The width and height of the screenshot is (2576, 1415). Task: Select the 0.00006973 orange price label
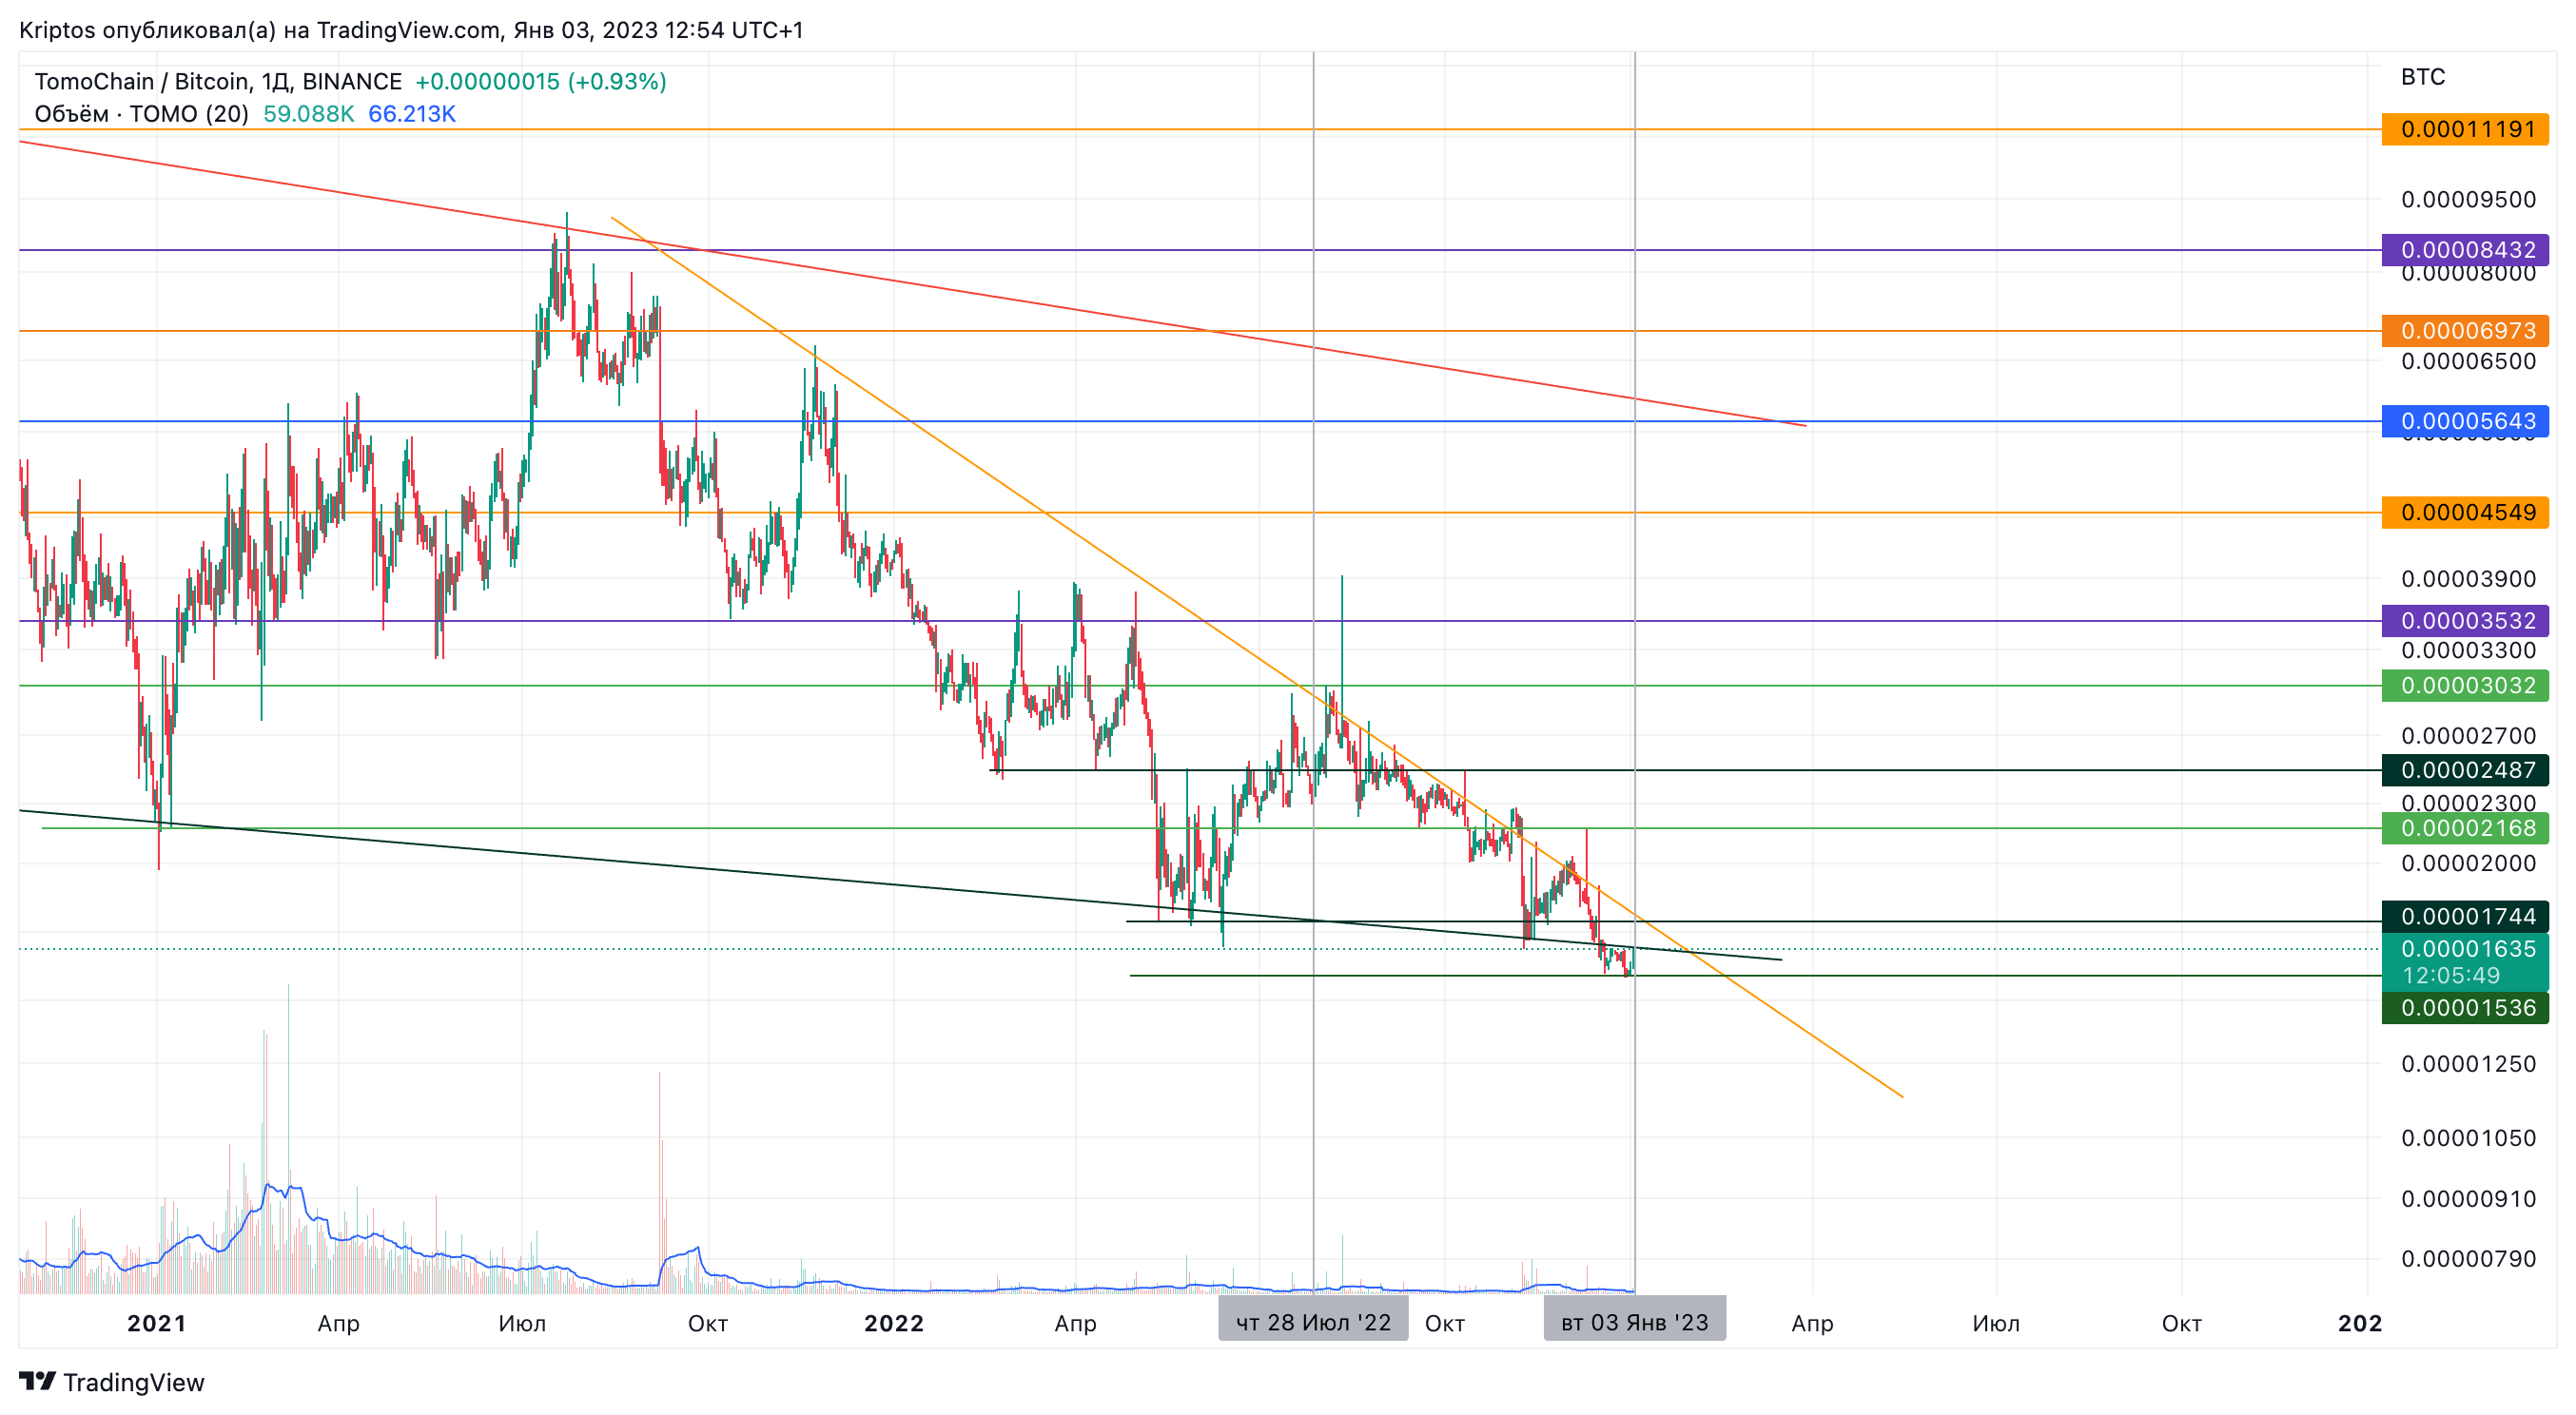[x=2465, y=330]
